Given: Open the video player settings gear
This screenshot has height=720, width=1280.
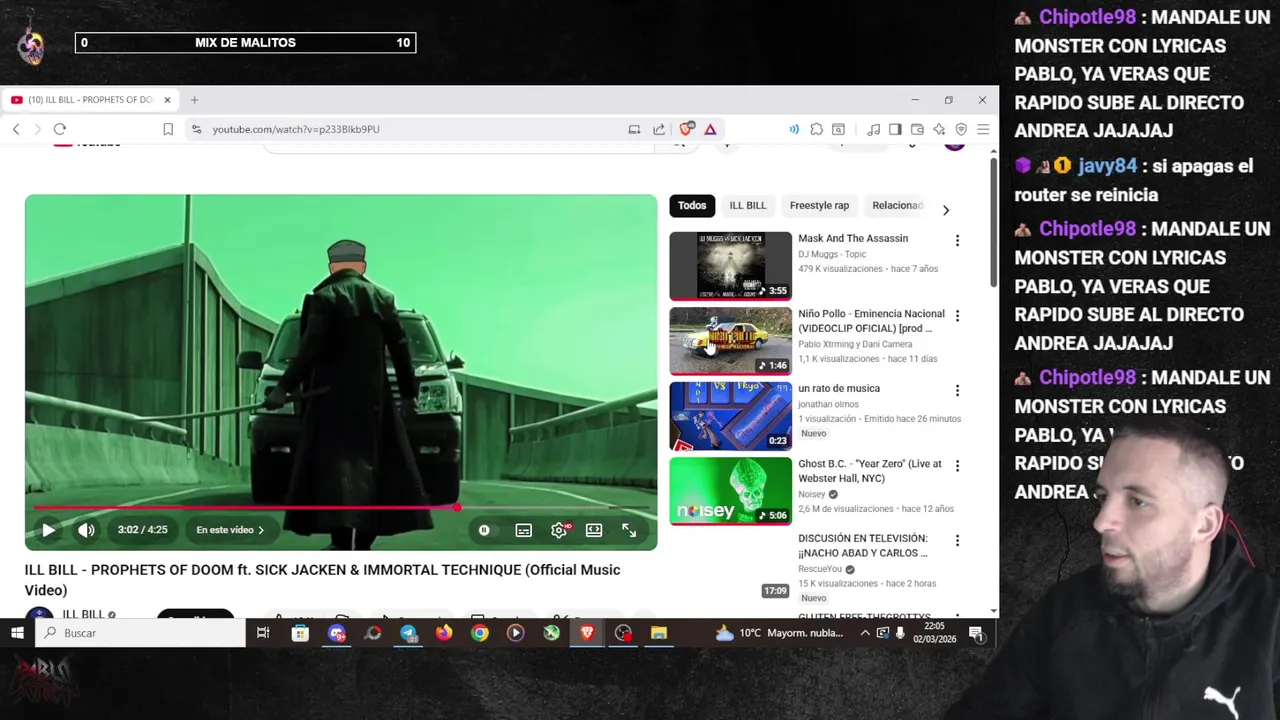Looking at the screenshot, I should pyautogui.click(x=559, y=530).
